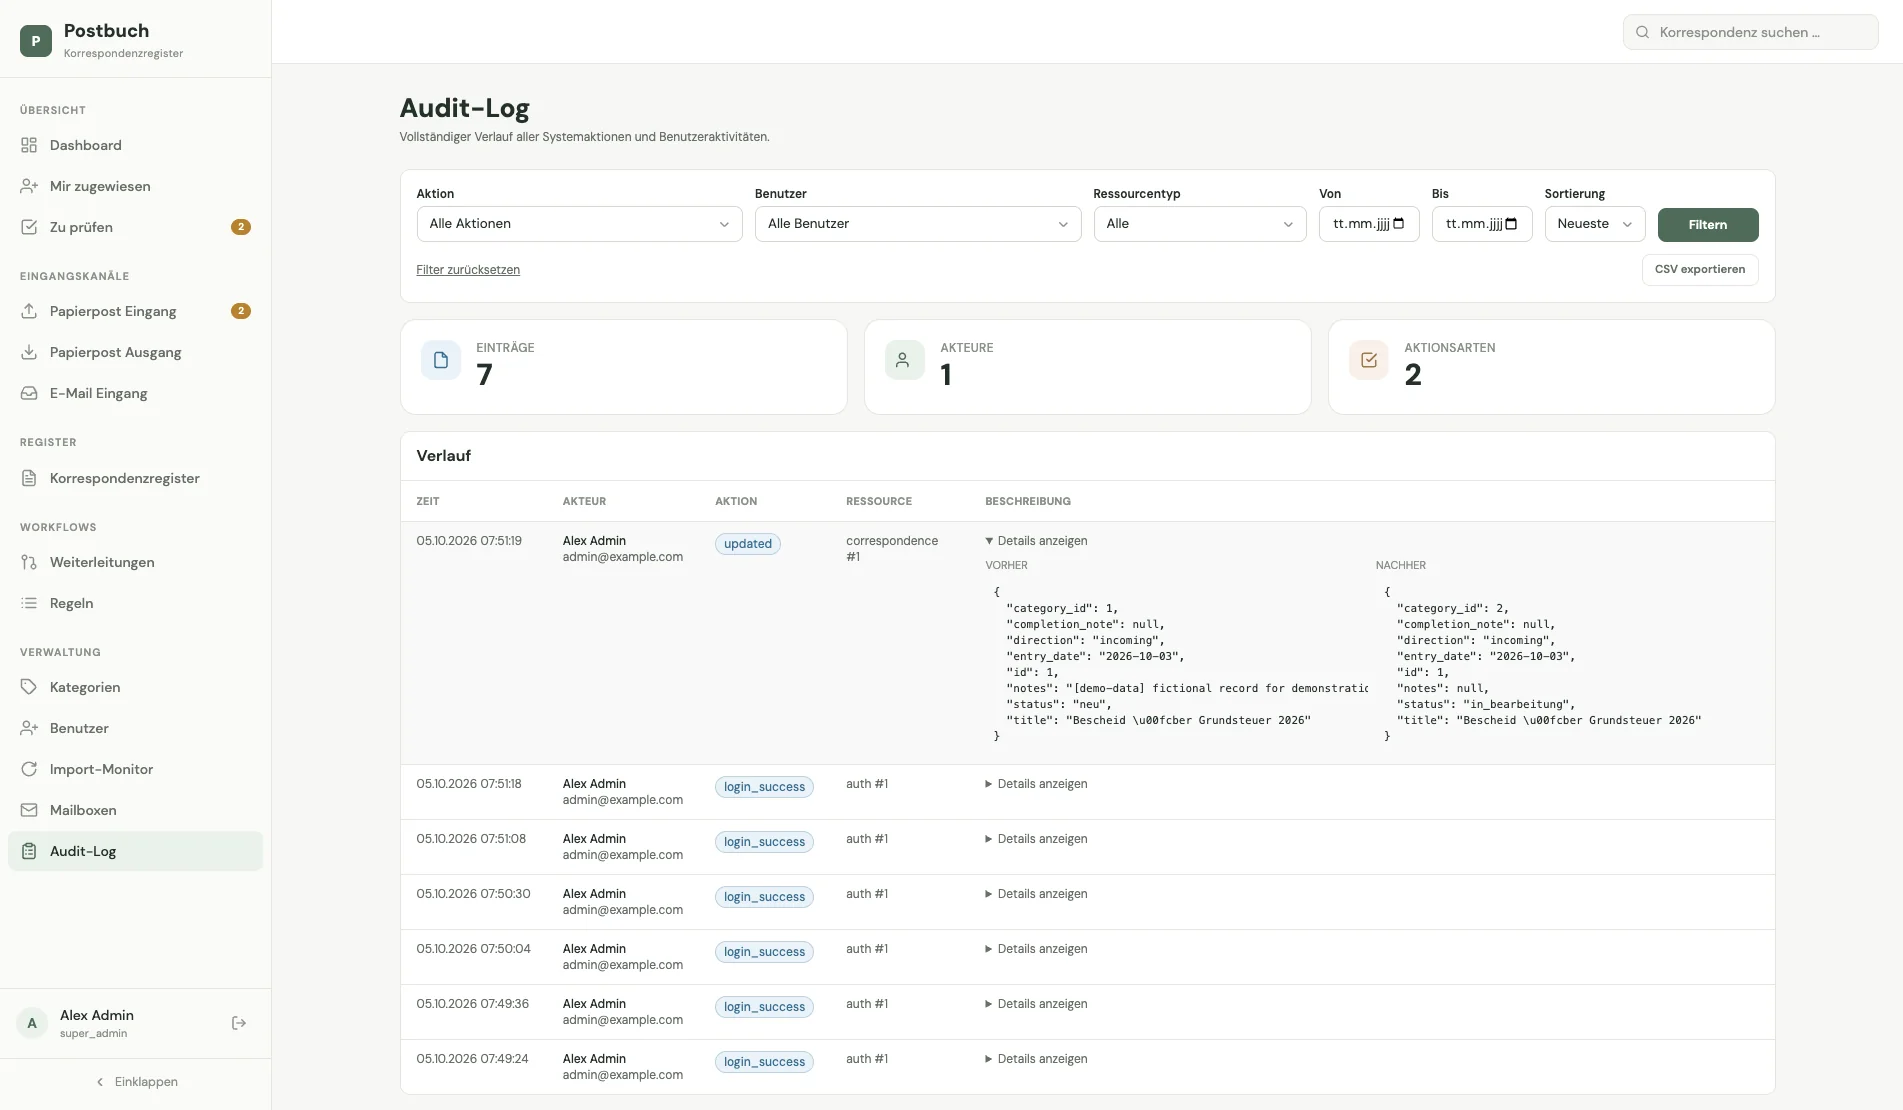Screen dimensions: 1903x1110
Task: Click the updated action badge
Action: [x=748, y=544]
